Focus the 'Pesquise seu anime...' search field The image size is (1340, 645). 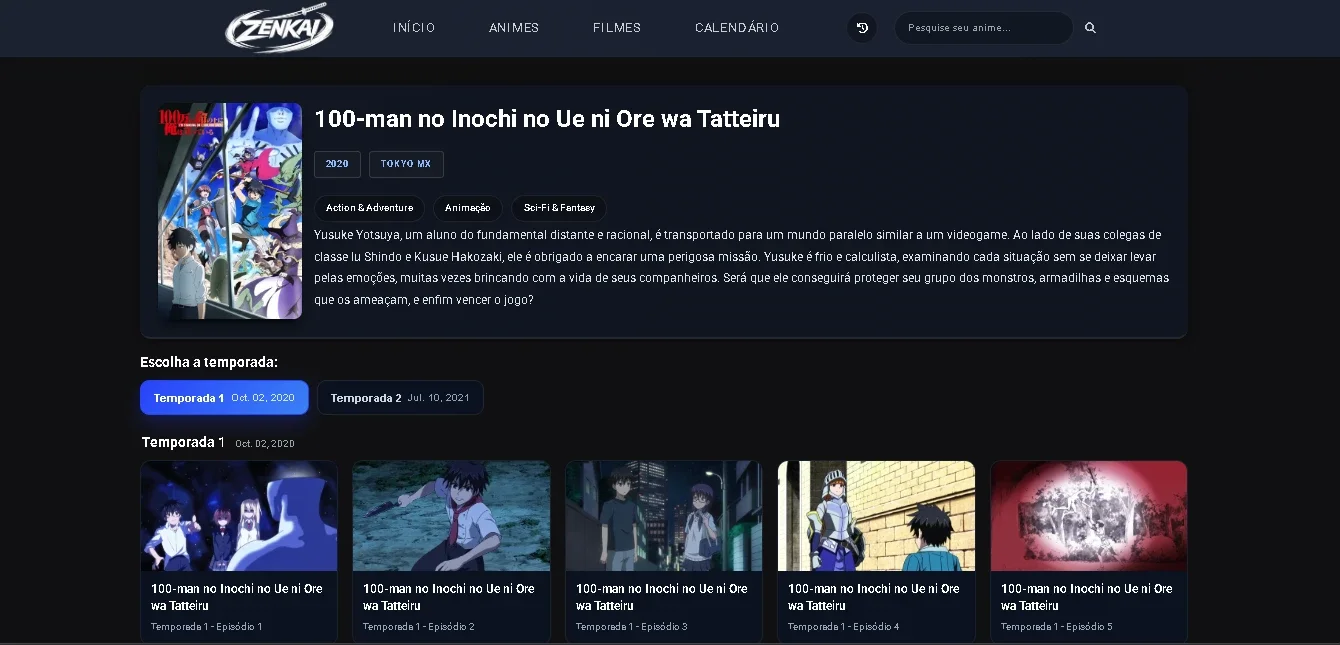(984, 28)
